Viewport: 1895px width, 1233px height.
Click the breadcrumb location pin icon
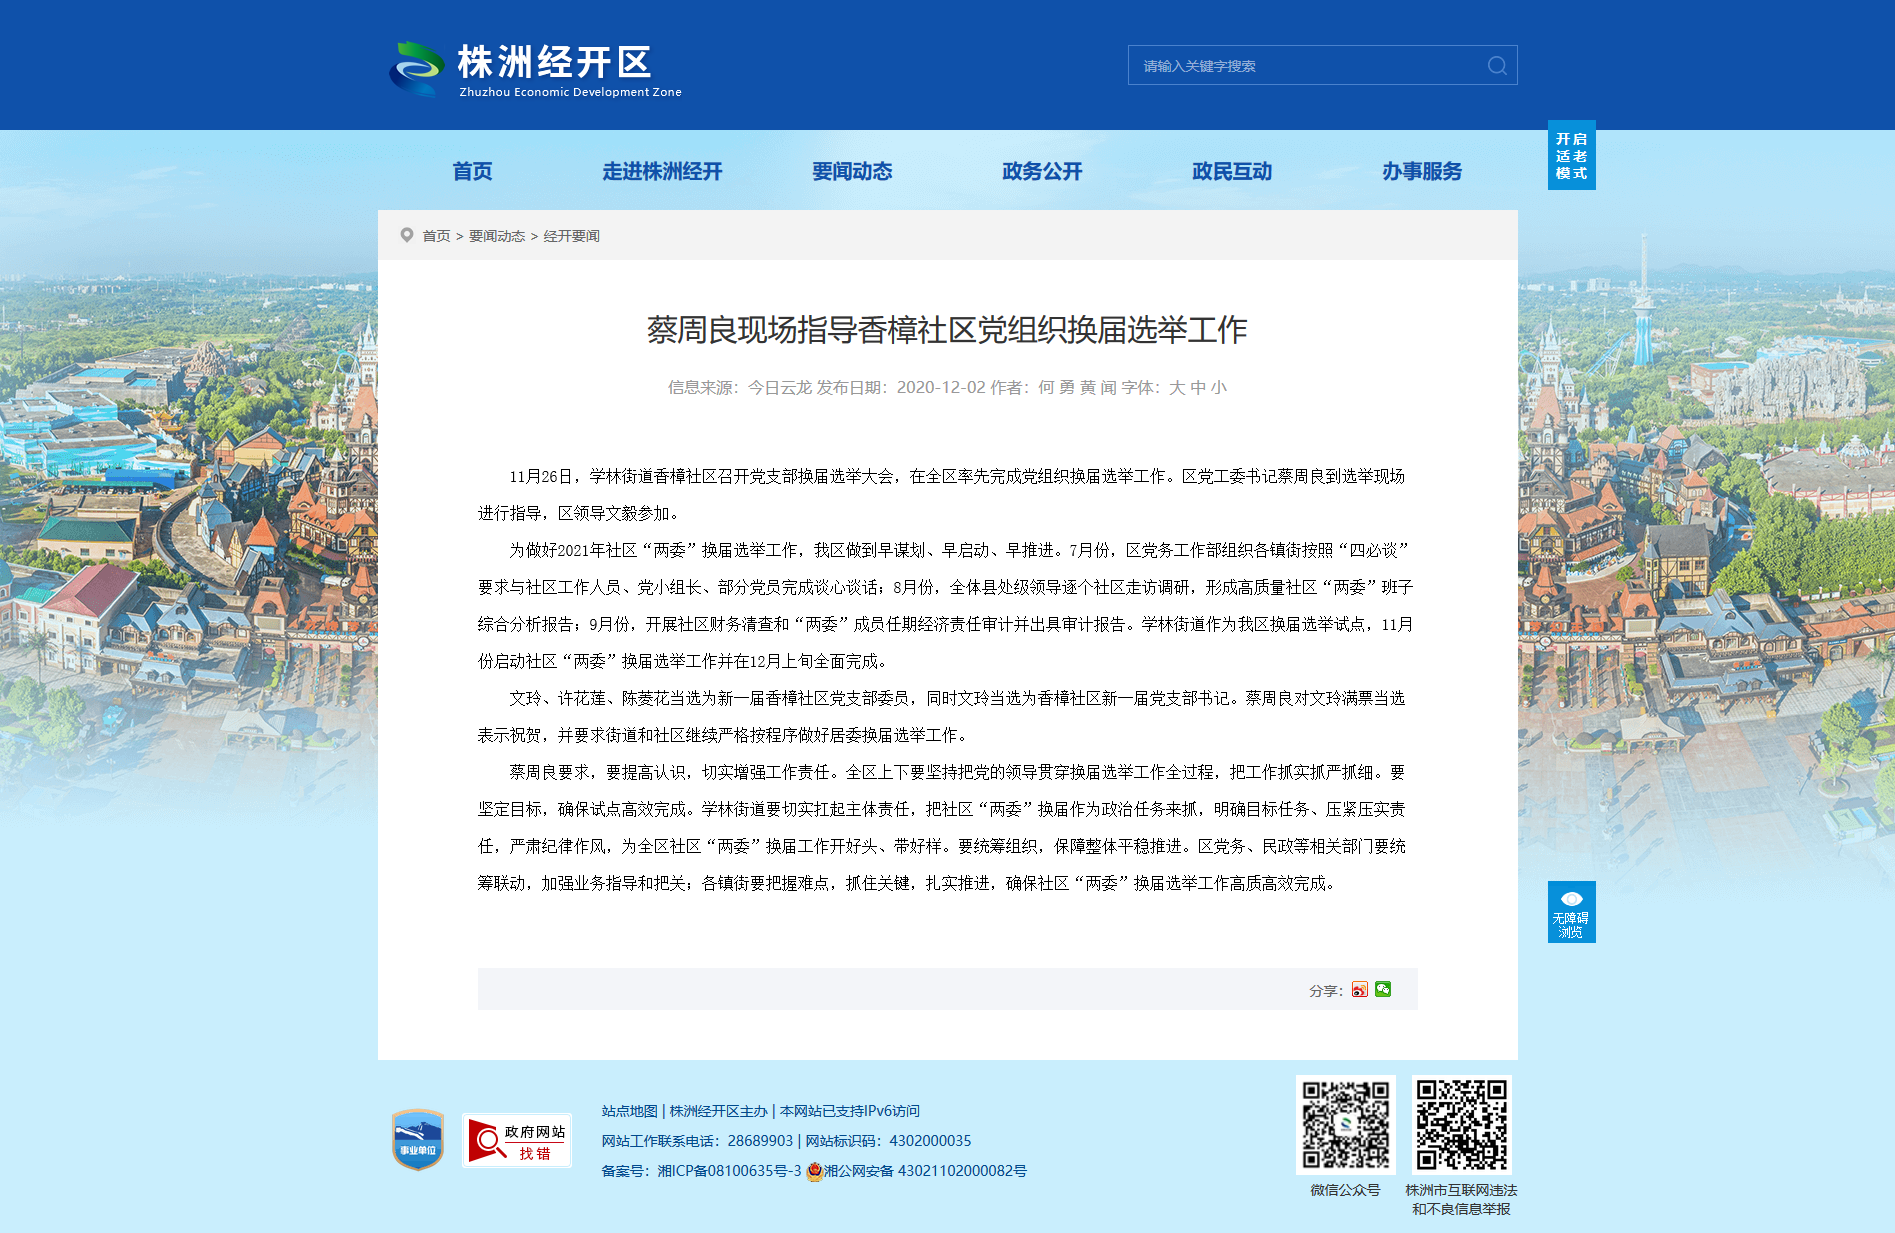click(407, 235)
